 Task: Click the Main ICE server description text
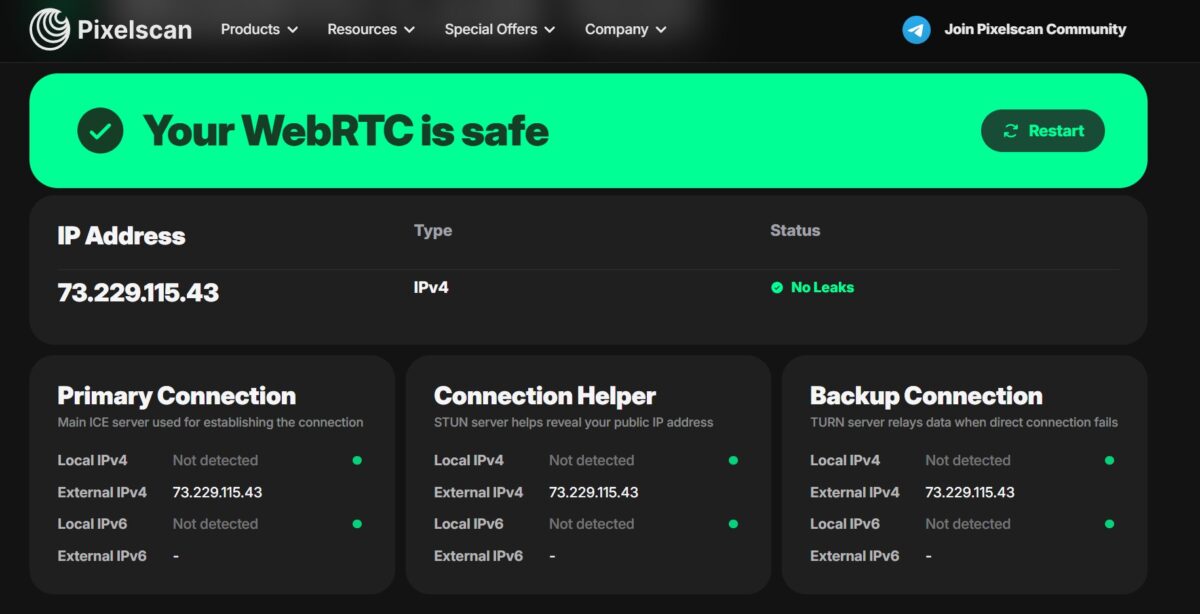pyautogui.click(x=210, y=422)
